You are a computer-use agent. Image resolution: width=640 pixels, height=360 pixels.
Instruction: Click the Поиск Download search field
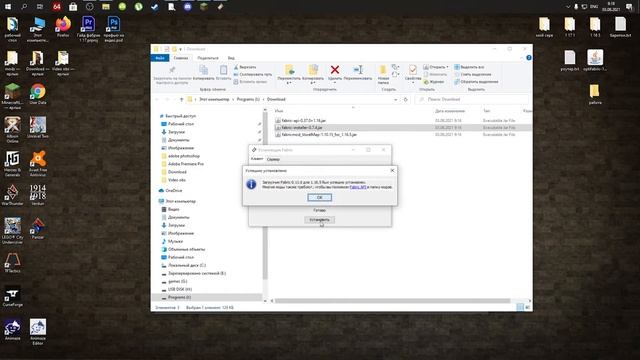point(471,99)
